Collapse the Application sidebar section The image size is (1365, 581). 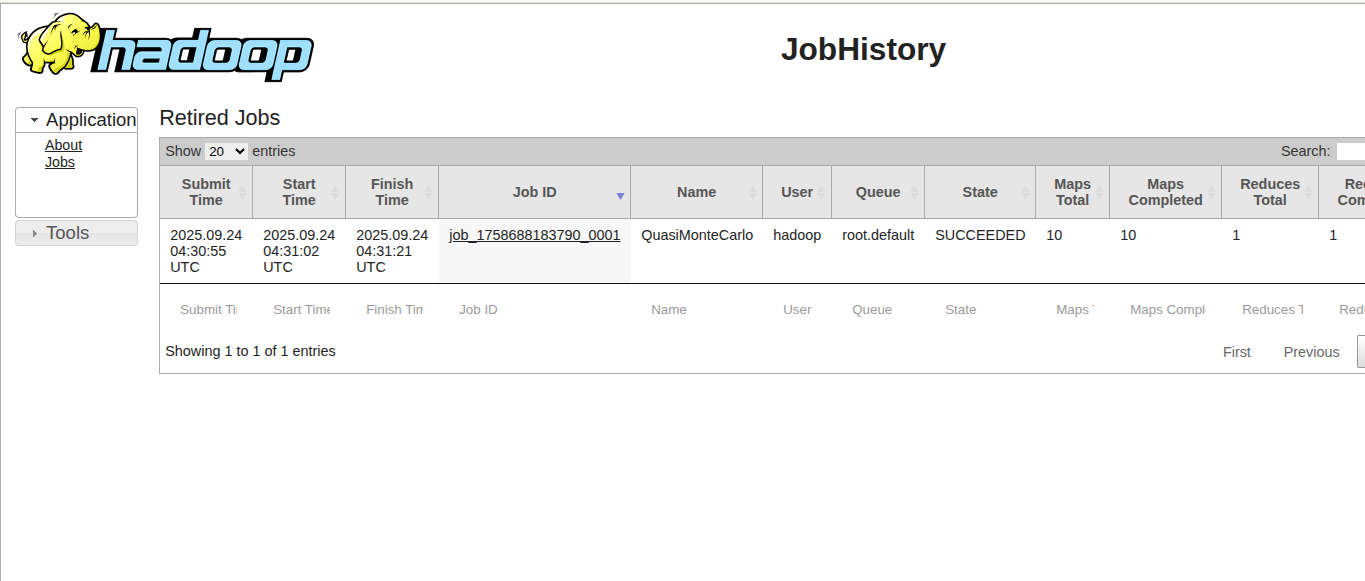(x=35, y=120)
